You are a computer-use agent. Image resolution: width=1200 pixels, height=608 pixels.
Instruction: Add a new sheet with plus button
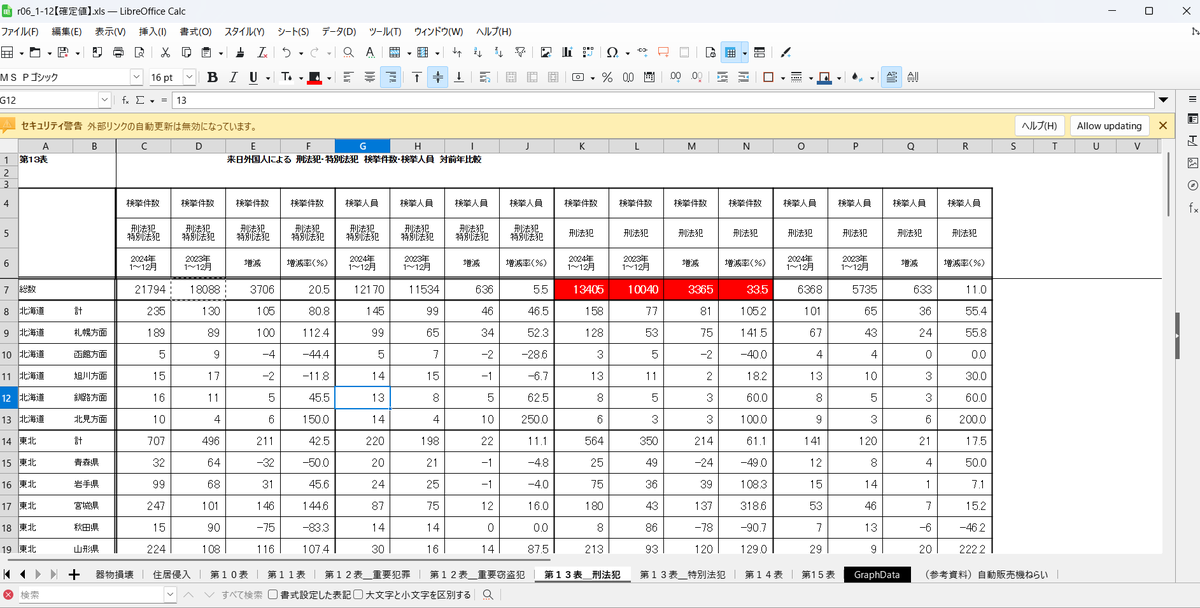[73, 575]
